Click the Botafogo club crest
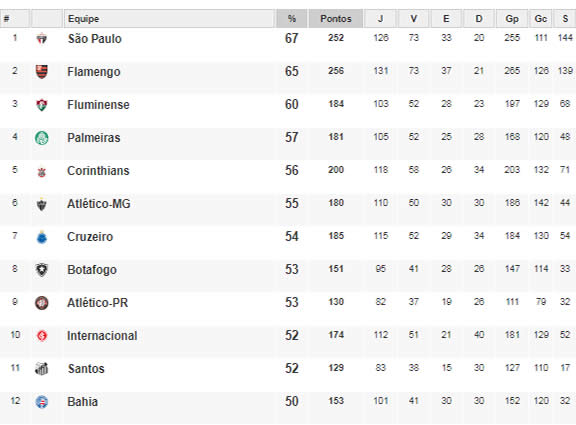This screenshot has width=576, height=425. pyautogui.click(x=42, y=270)
